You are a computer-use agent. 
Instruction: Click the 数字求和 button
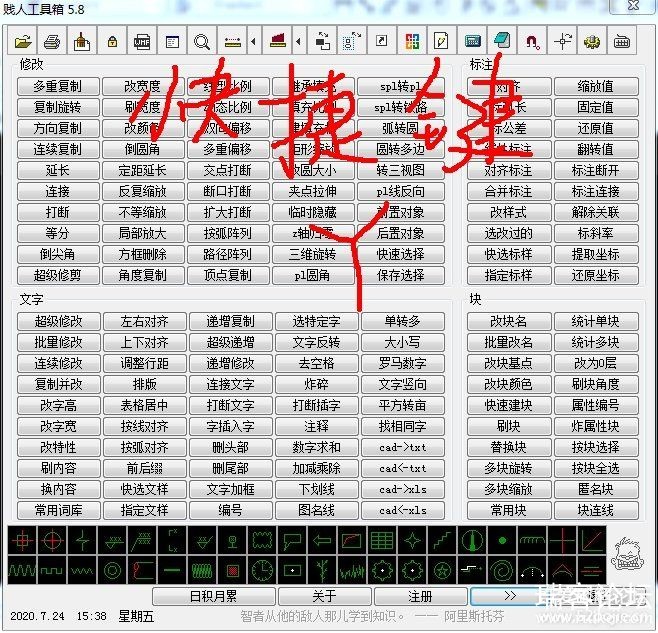tap(316, 447)
